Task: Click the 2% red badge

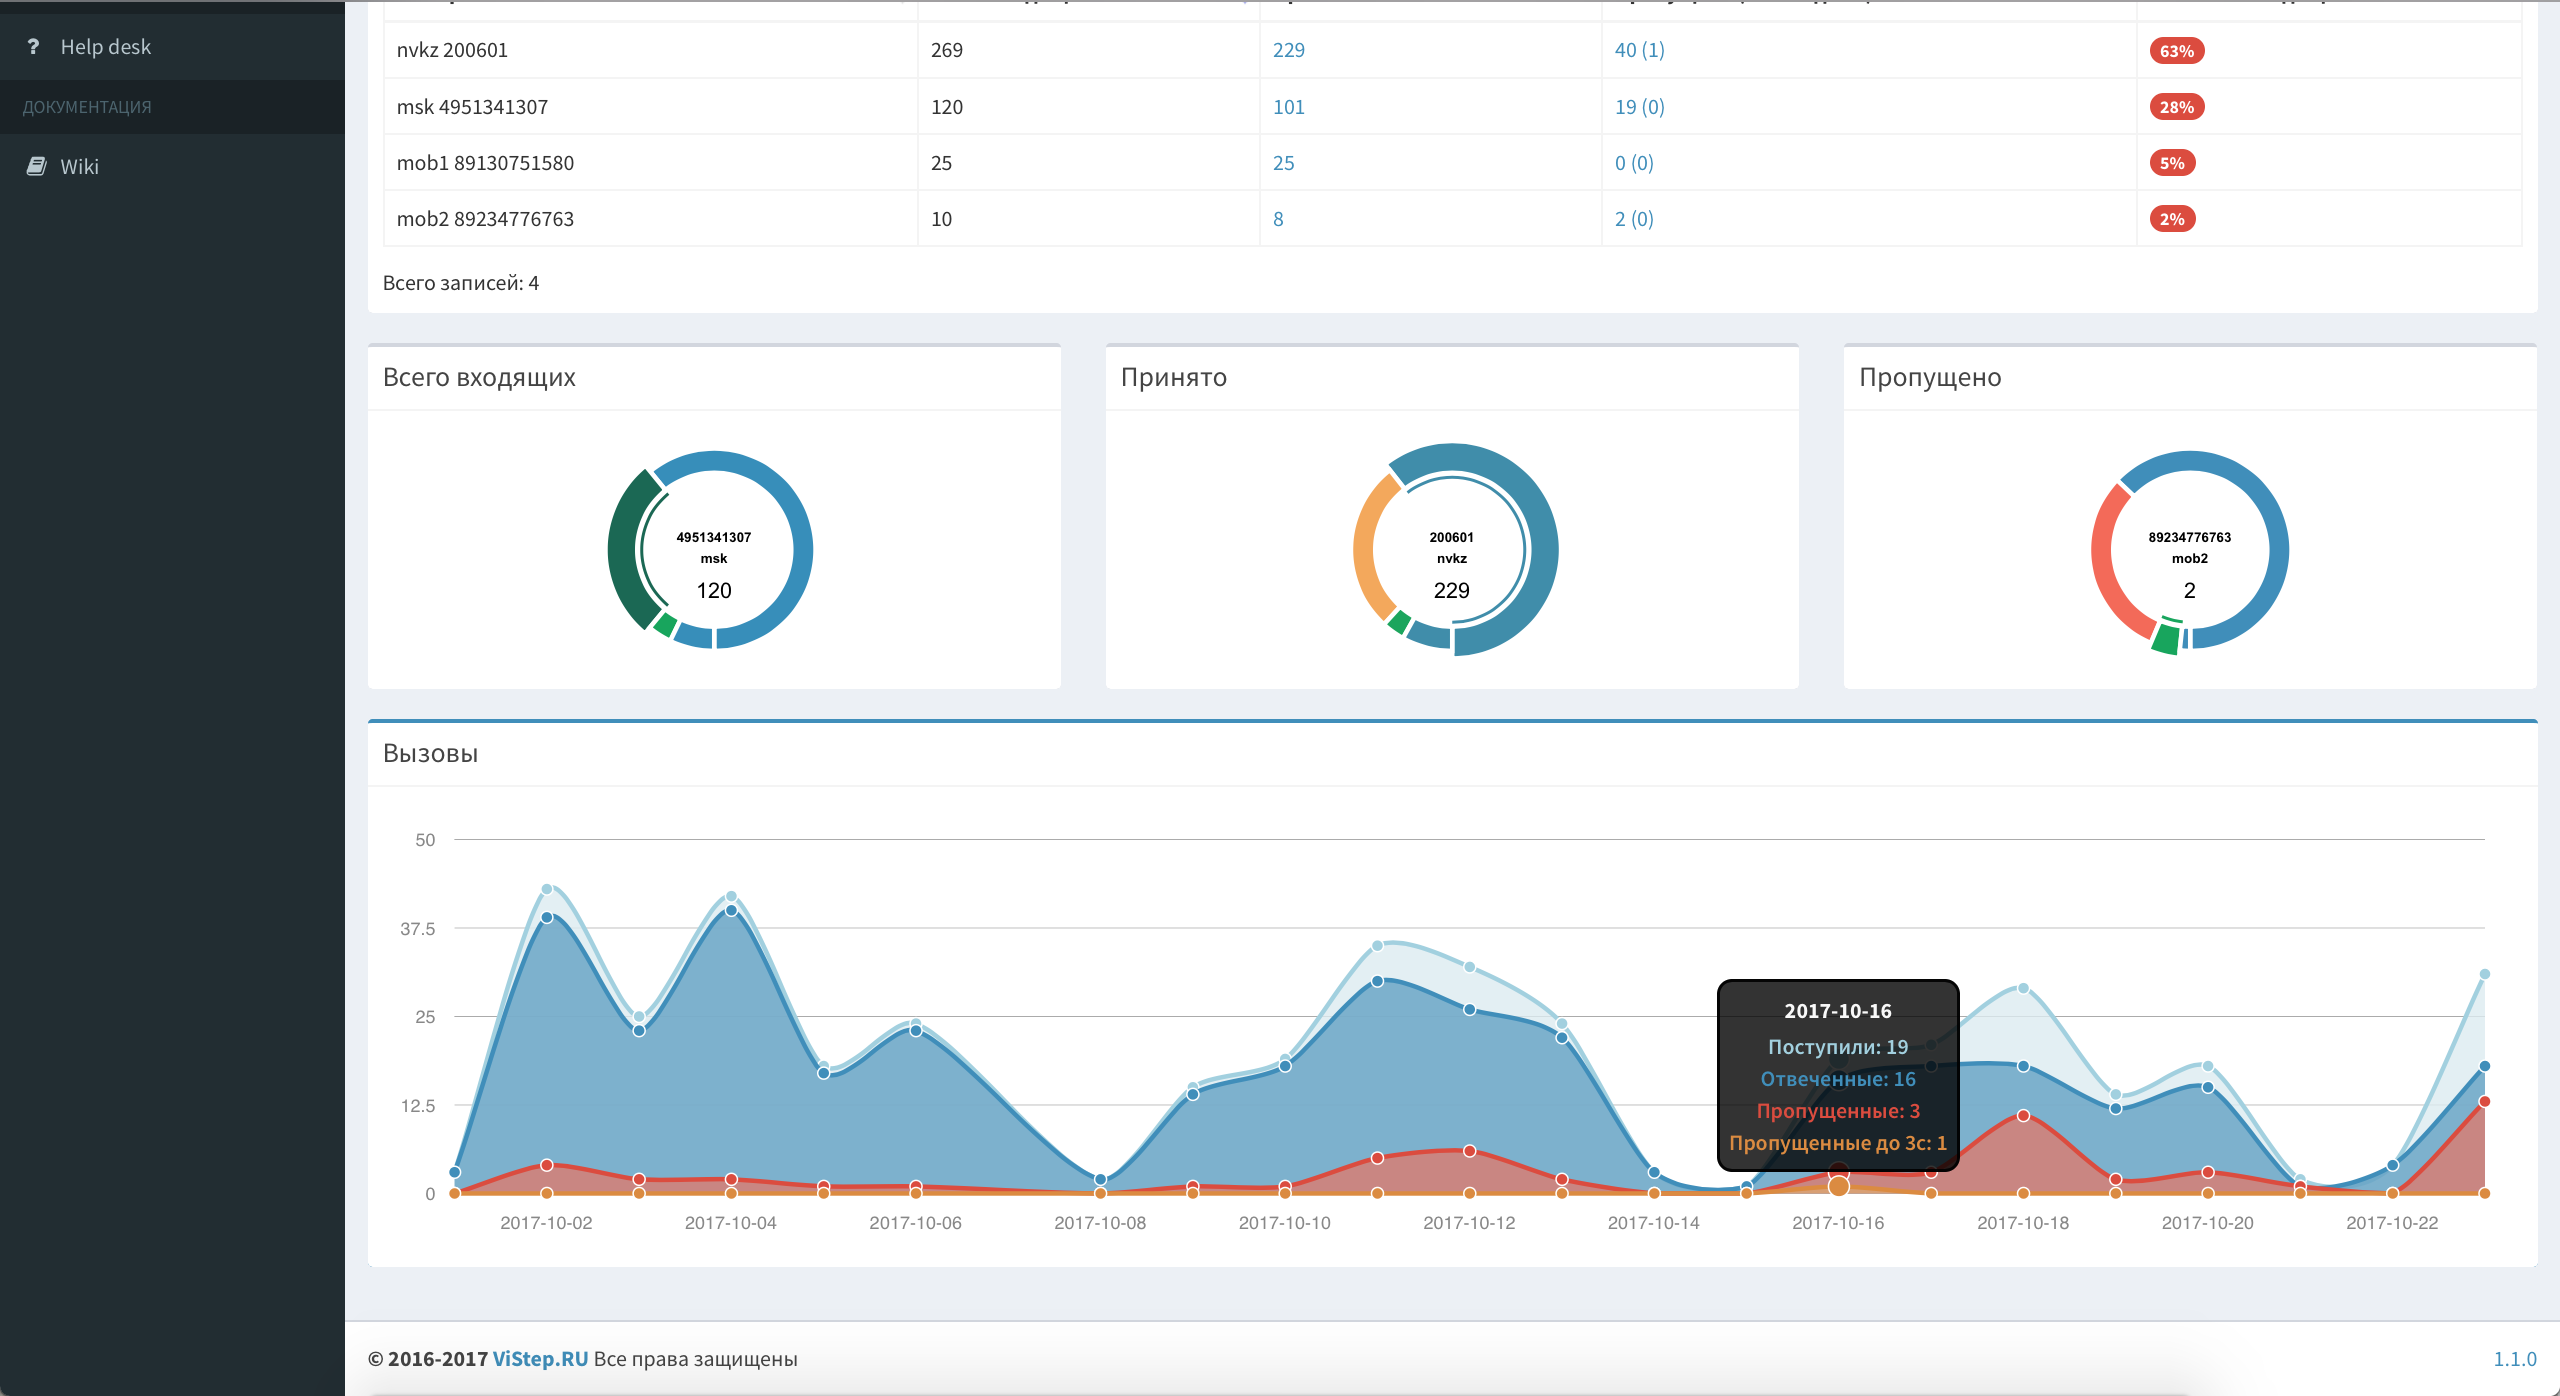Action: click(x=2172, y=219)
